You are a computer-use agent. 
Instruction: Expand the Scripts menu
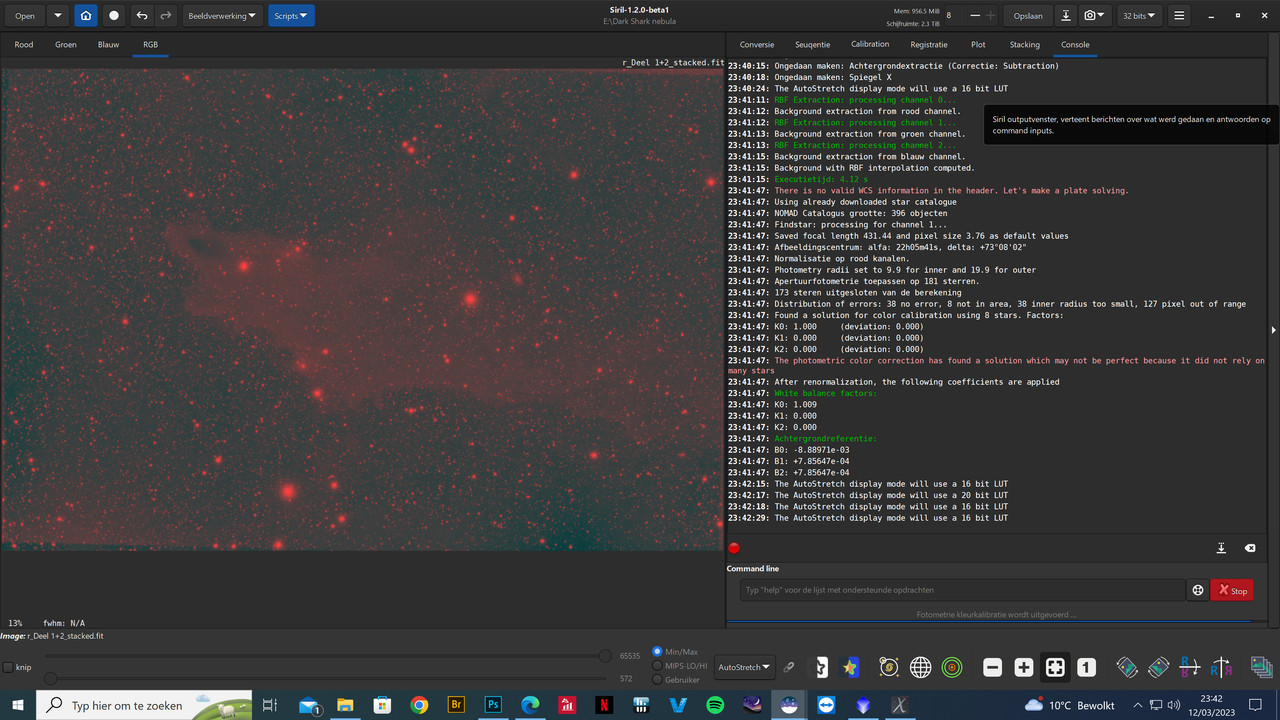point(291,16)
